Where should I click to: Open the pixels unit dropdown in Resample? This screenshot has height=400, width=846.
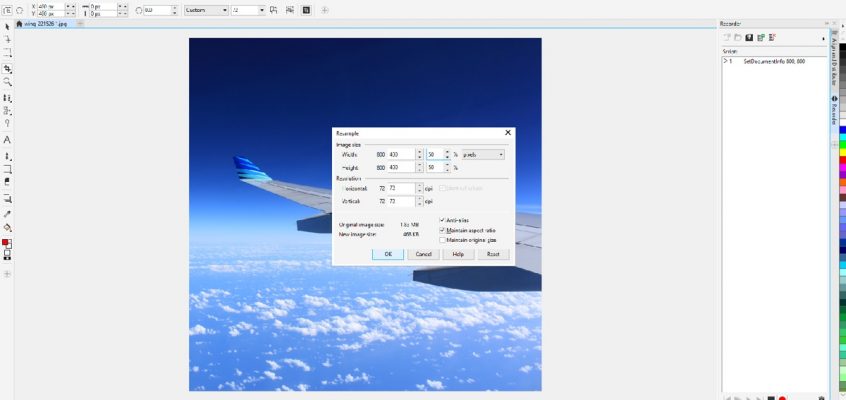483,154
